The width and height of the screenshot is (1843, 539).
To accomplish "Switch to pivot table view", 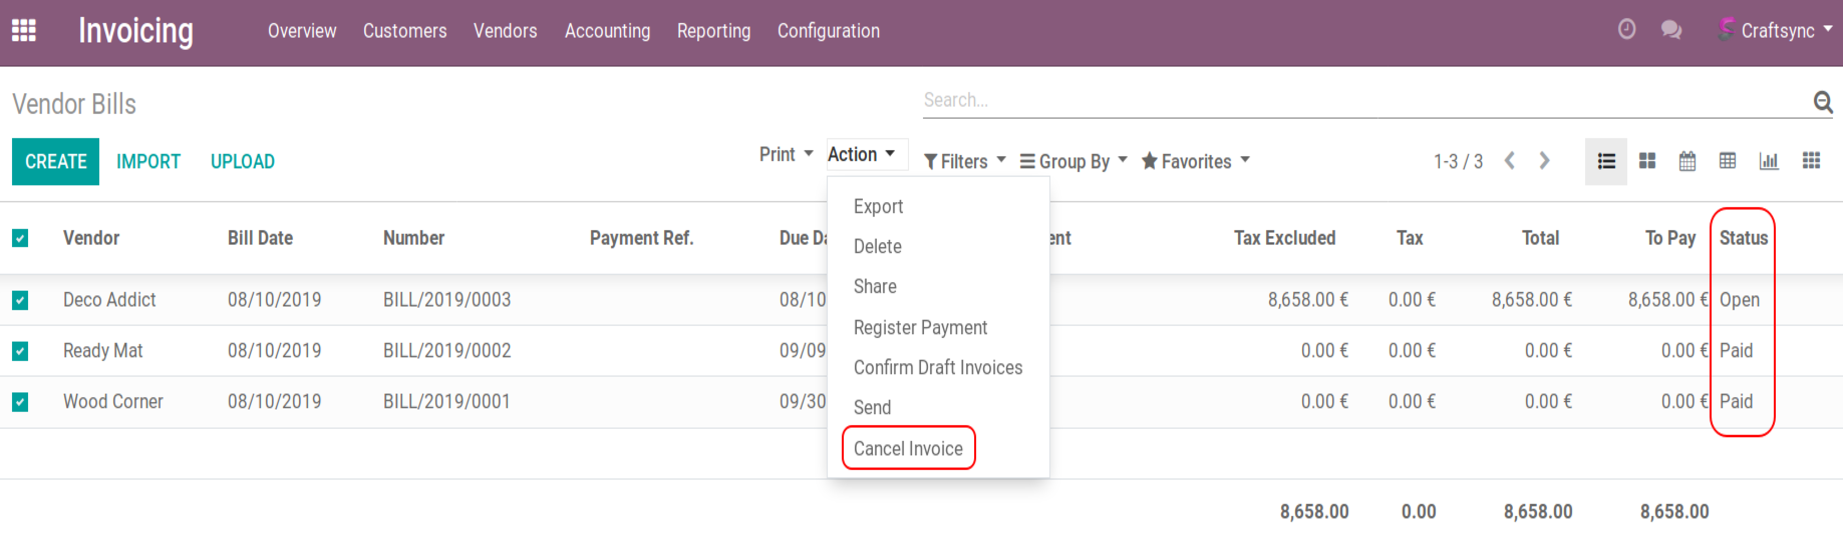I will pos(1727,161).
